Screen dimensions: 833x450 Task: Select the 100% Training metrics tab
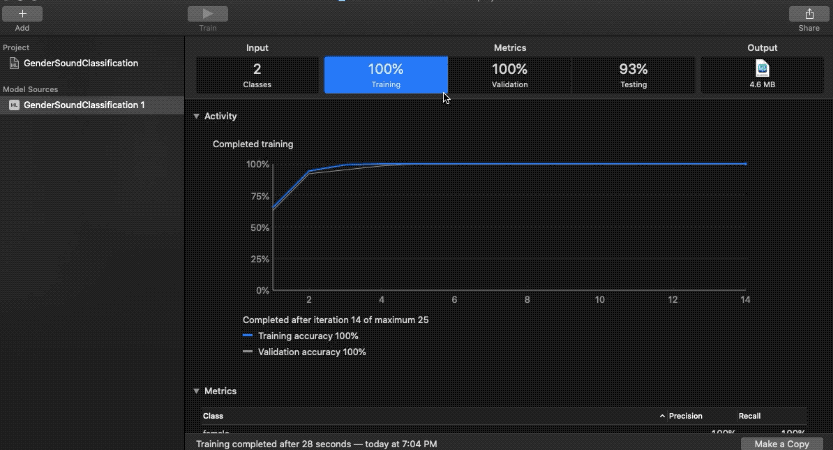point(386,75)
